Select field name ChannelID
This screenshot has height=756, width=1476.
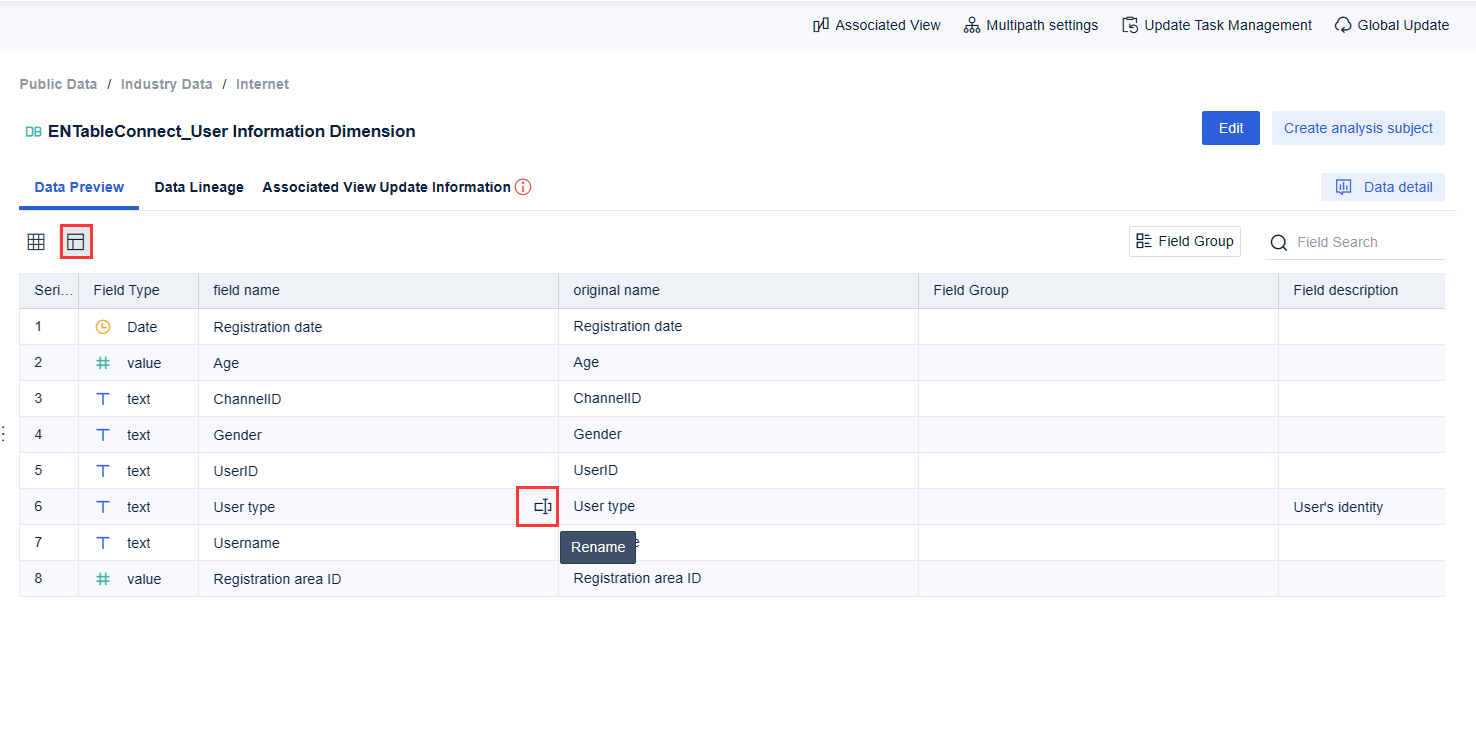pos(247,399)
